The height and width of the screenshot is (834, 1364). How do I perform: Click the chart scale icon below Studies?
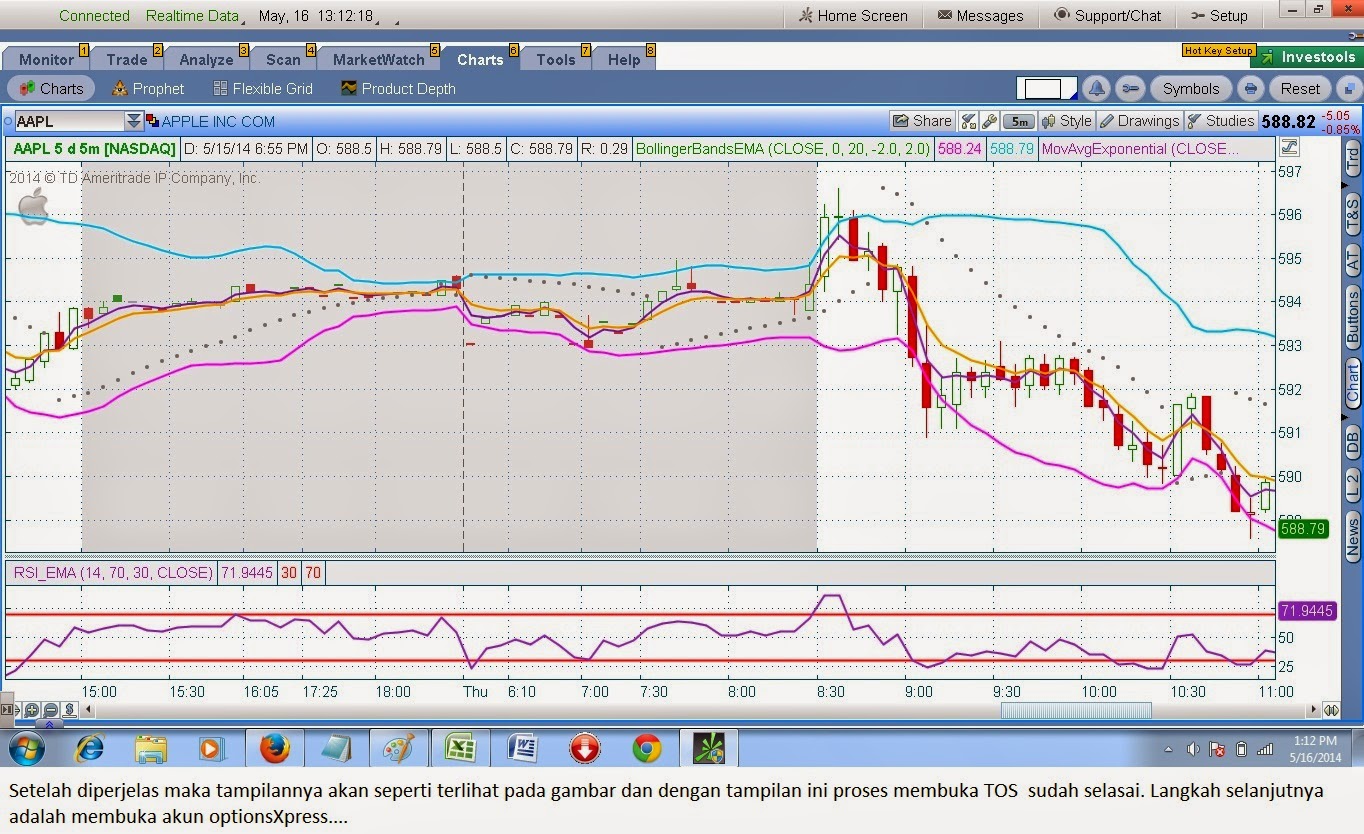1288,148
